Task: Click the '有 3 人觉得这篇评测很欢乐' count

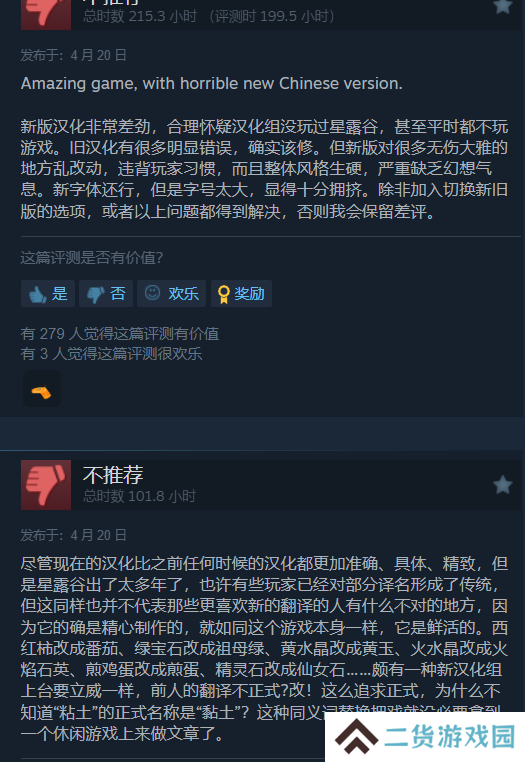Action: point(111,354)
